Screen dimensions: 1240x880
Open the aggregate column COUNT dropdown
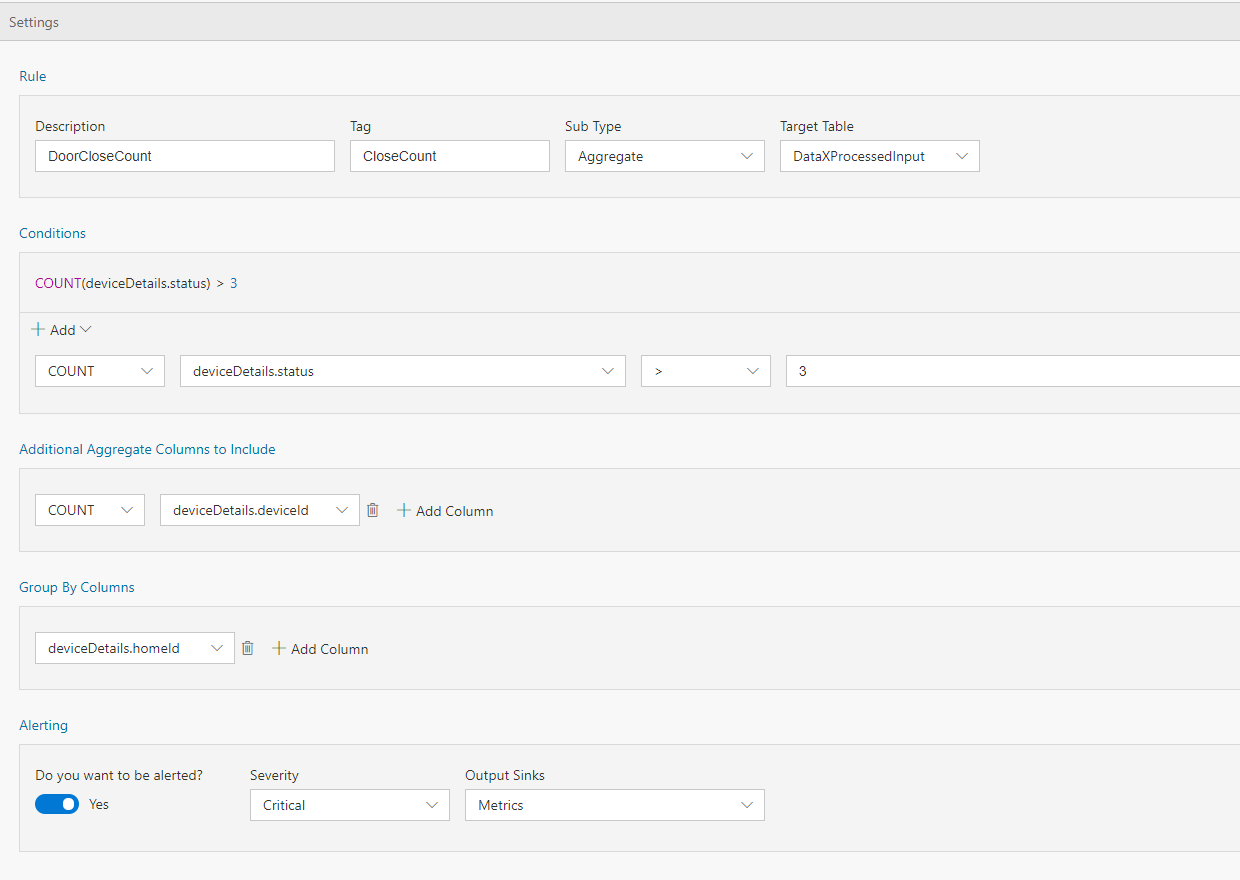point(89,510)
